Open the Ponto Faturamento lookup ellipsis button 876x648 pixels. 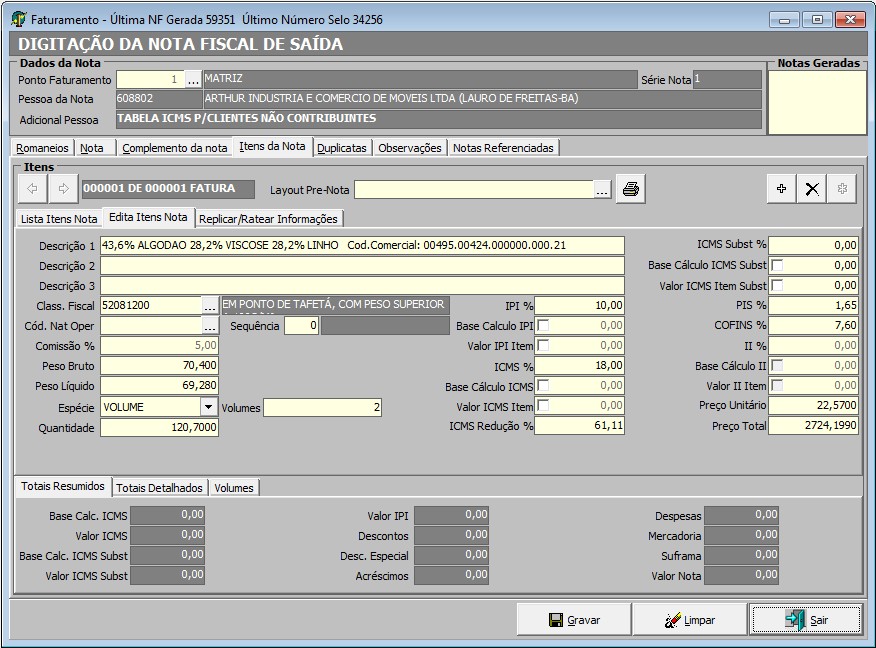click(194, 79)
